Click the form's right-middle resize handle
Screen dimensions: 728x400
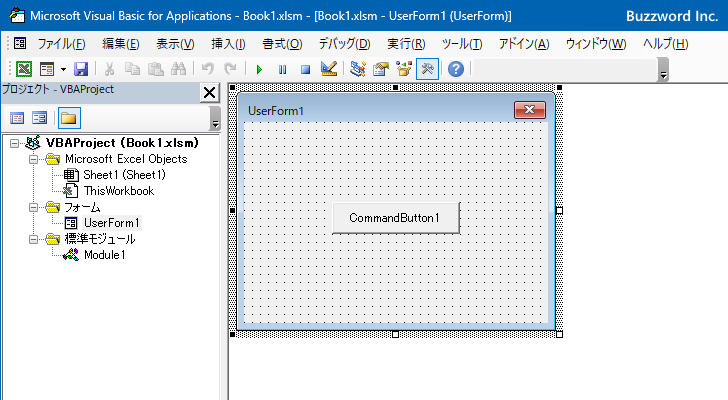559,211
